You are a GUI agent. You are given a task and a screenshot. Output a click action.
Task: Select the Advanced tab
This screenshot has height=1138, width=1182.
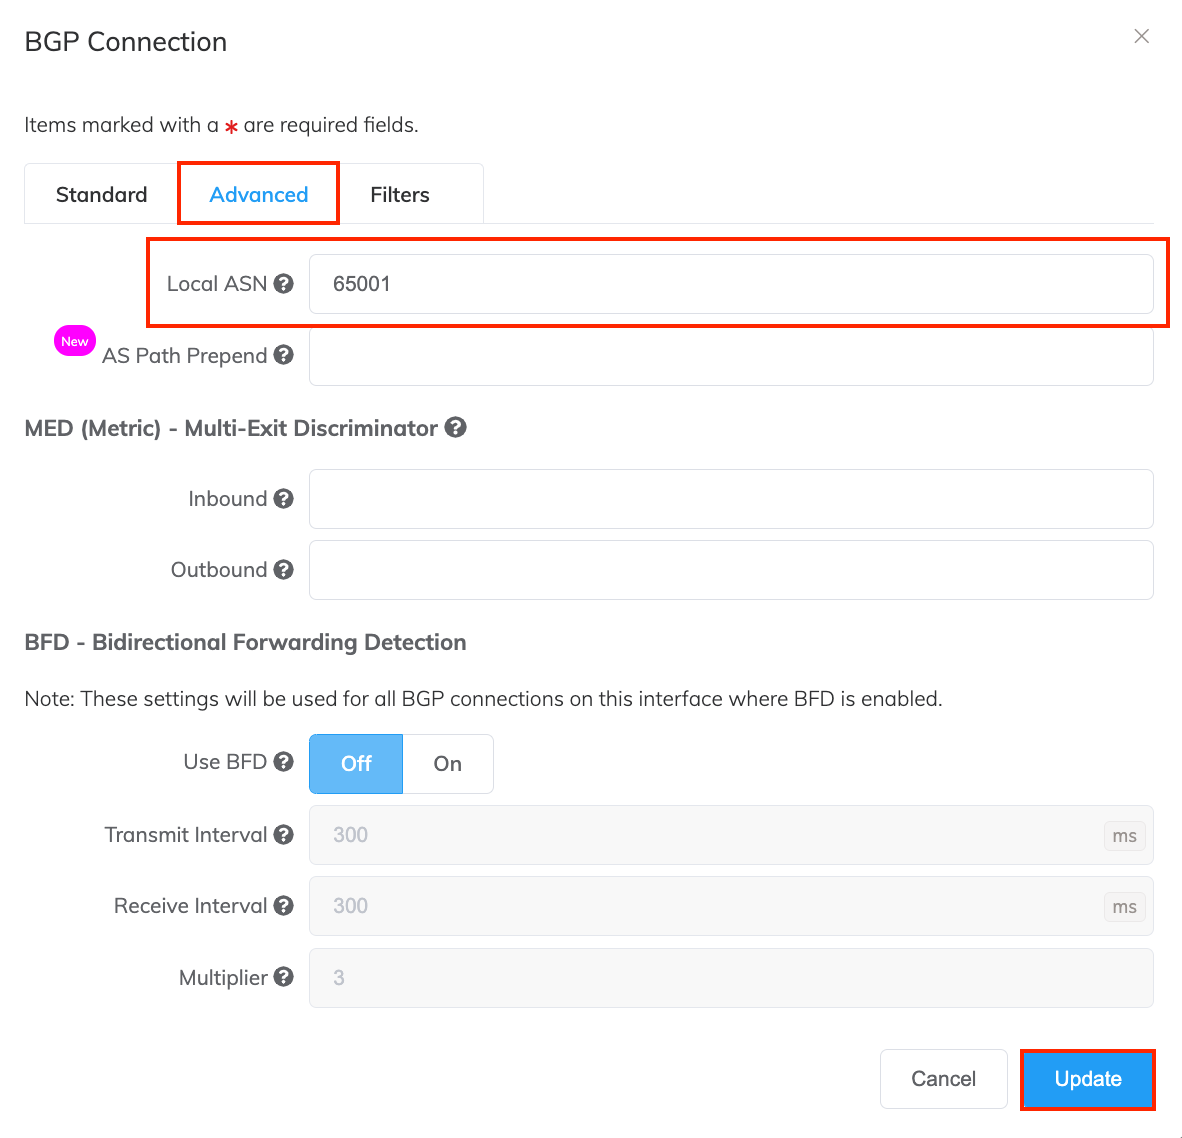pos(259,194)
